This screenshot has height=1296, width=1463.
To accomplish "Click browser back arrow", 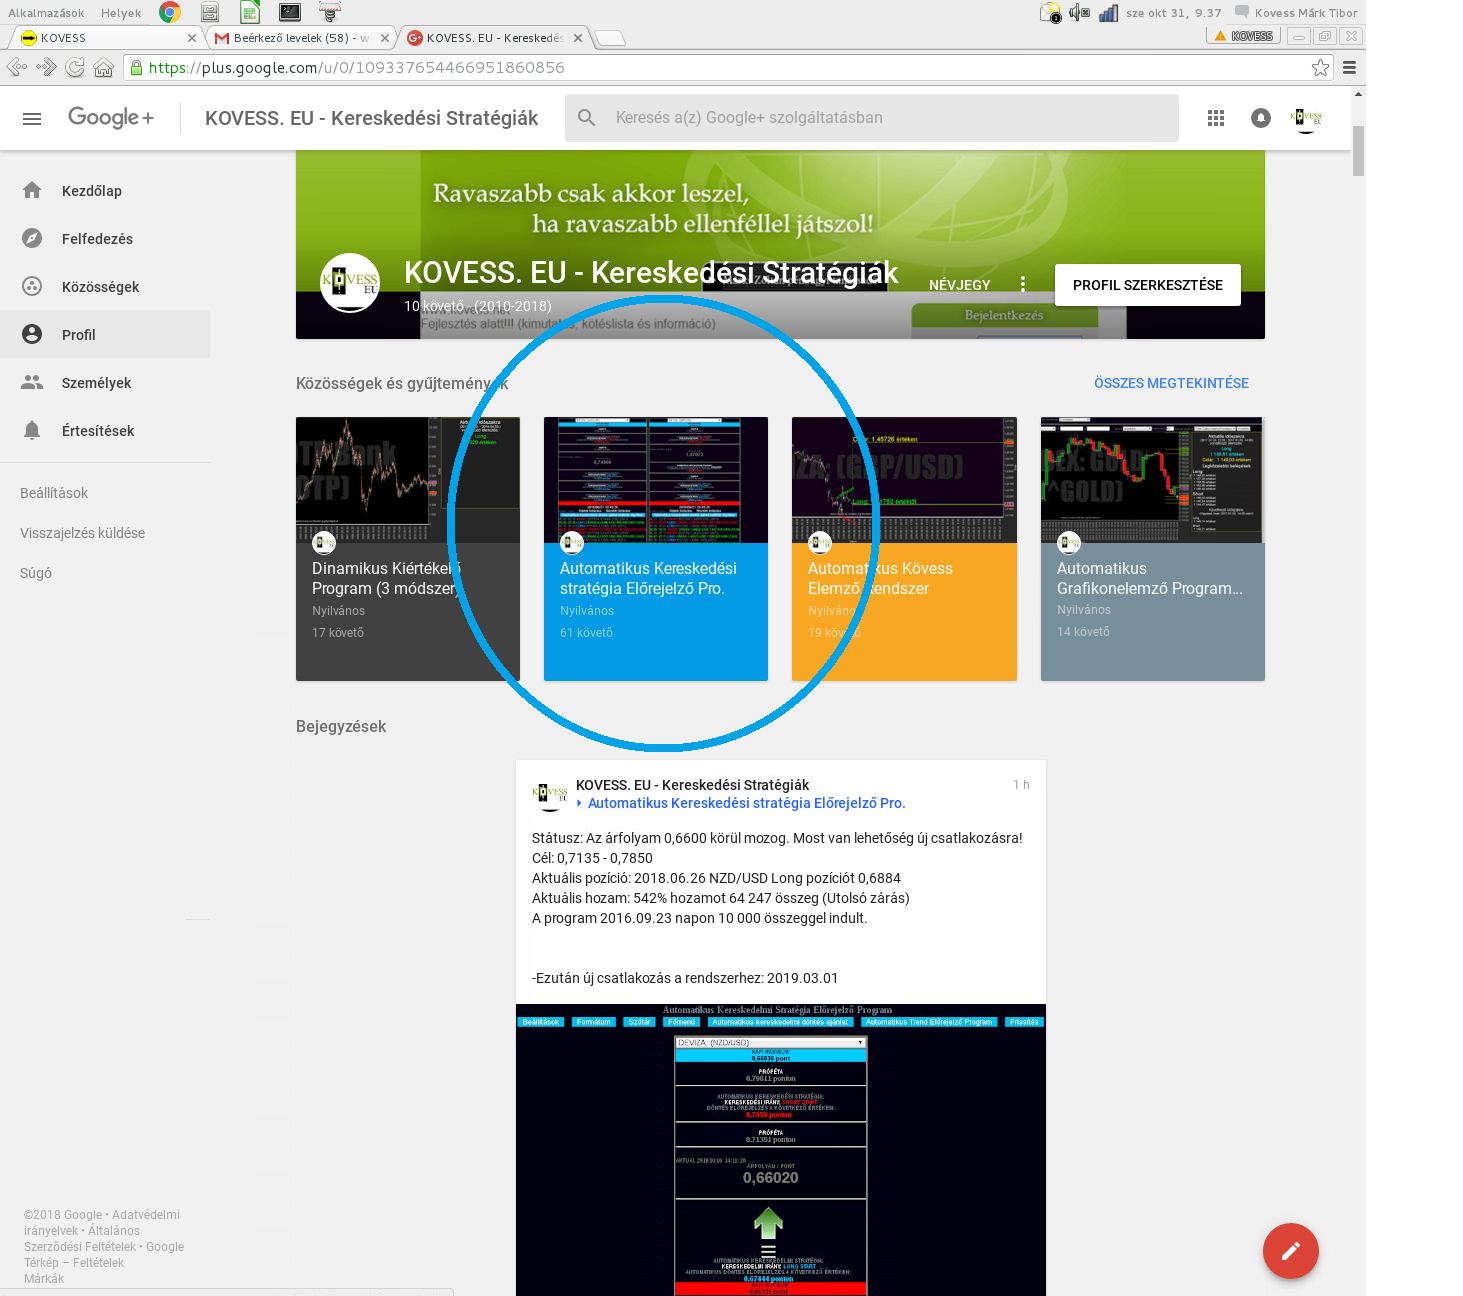I will 16,67.
